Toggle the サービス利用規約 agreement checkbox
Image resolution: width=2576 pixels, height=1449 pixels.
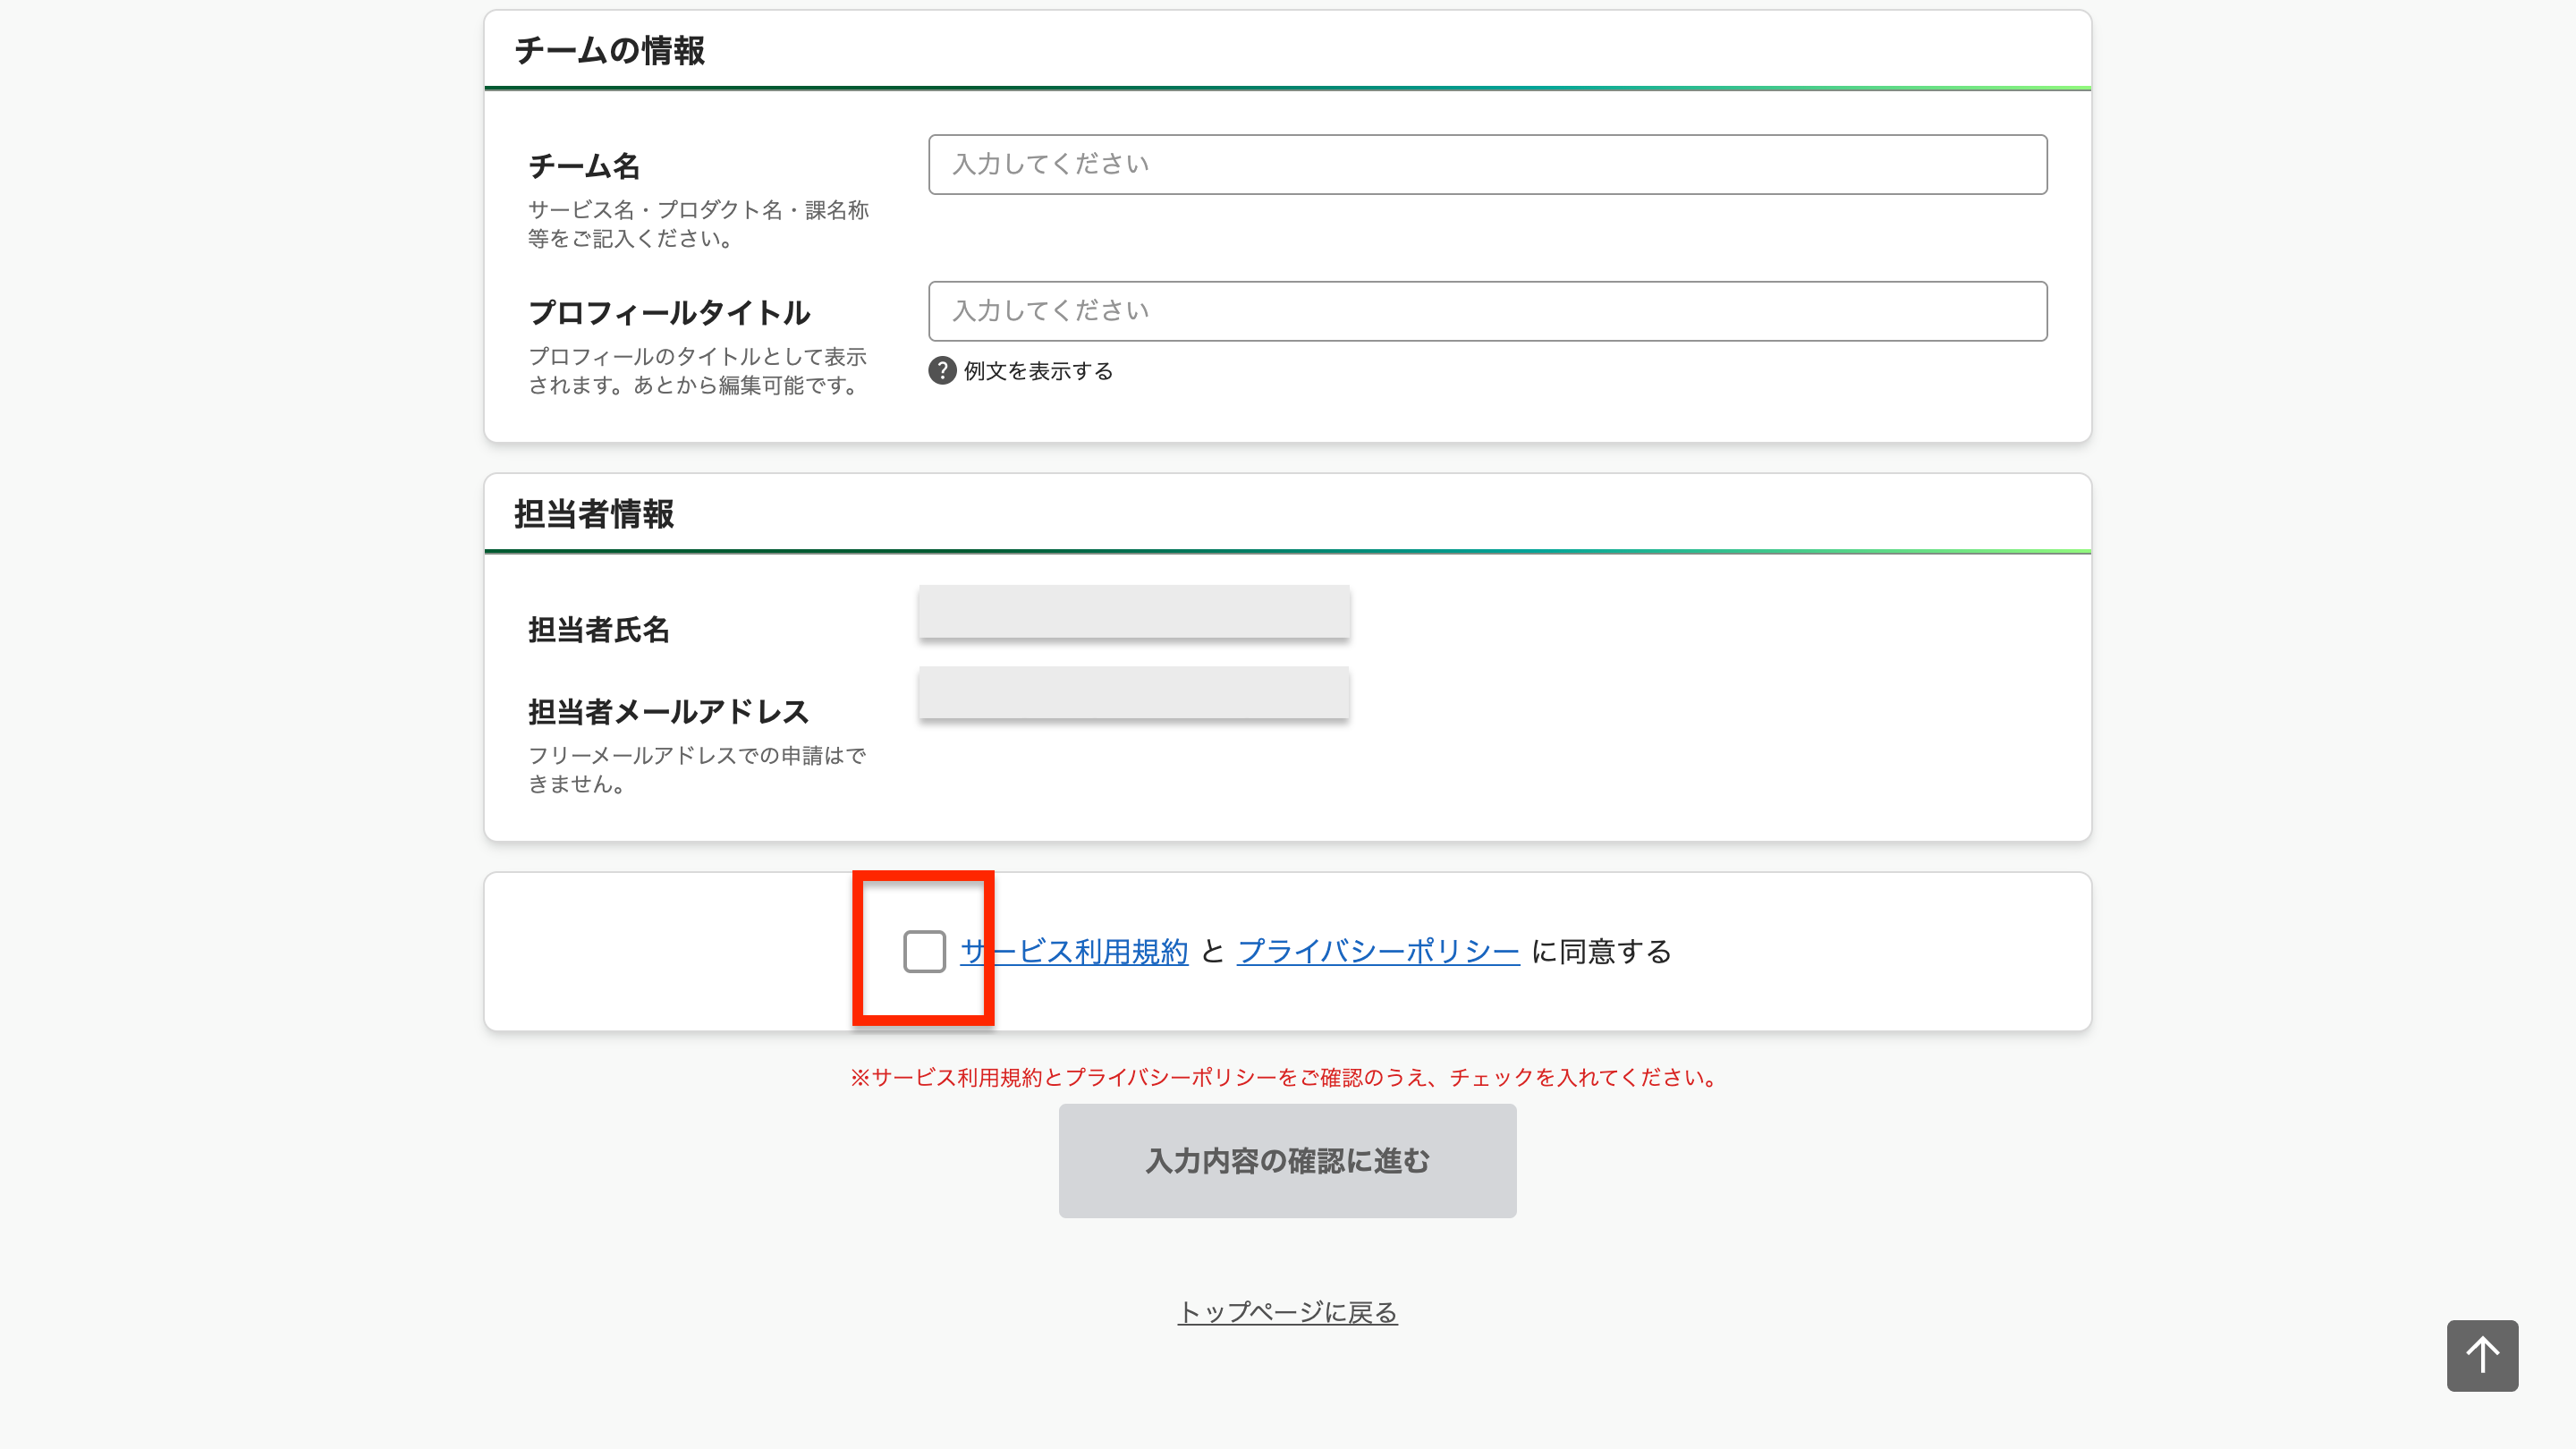[922, 951]
